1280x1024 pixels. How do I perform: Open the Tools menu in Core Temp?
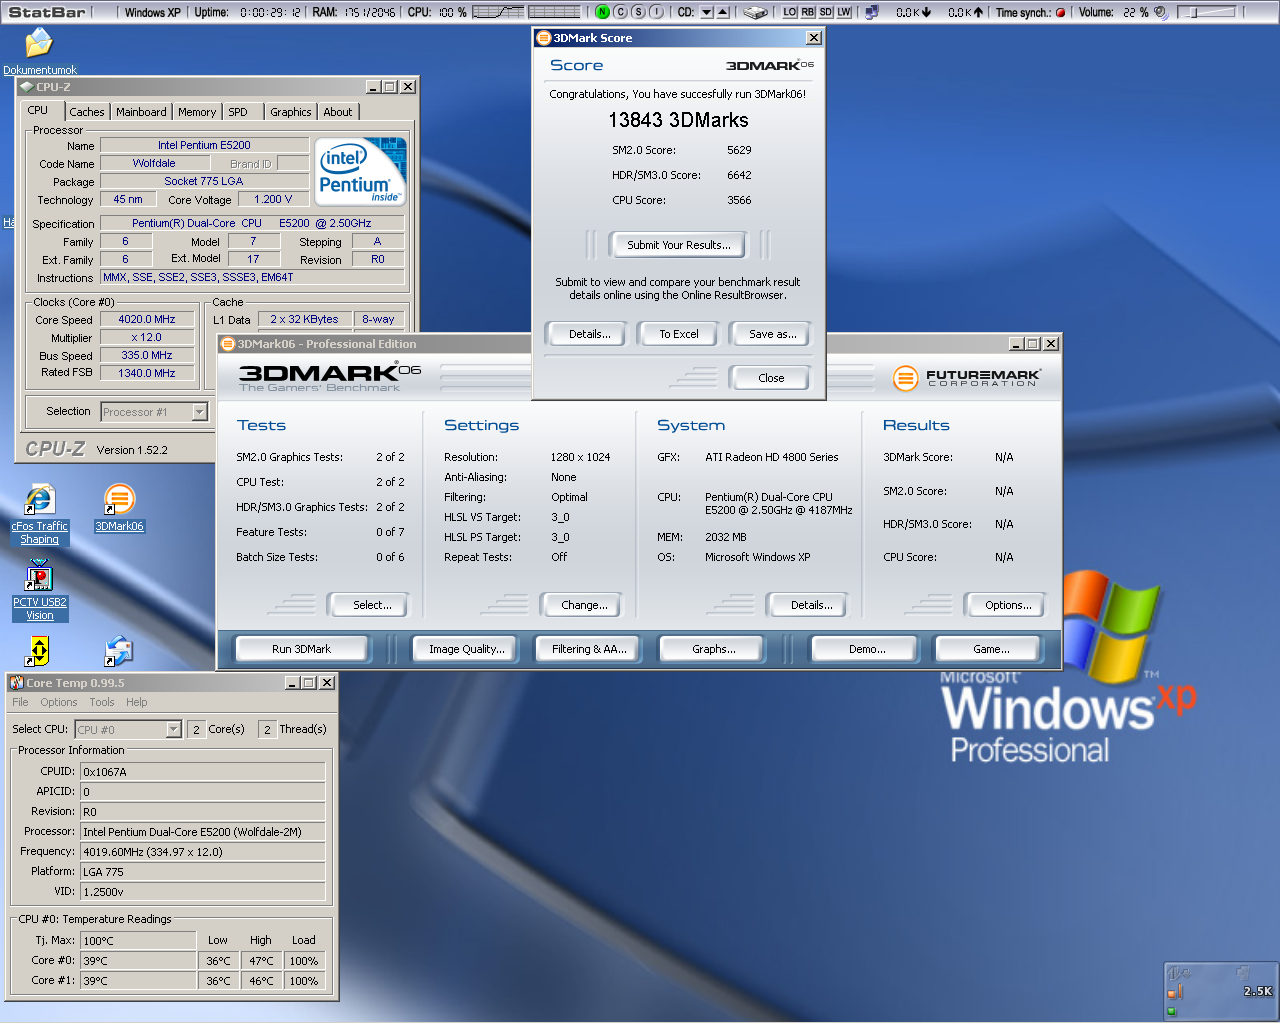[x=102, y=702]
